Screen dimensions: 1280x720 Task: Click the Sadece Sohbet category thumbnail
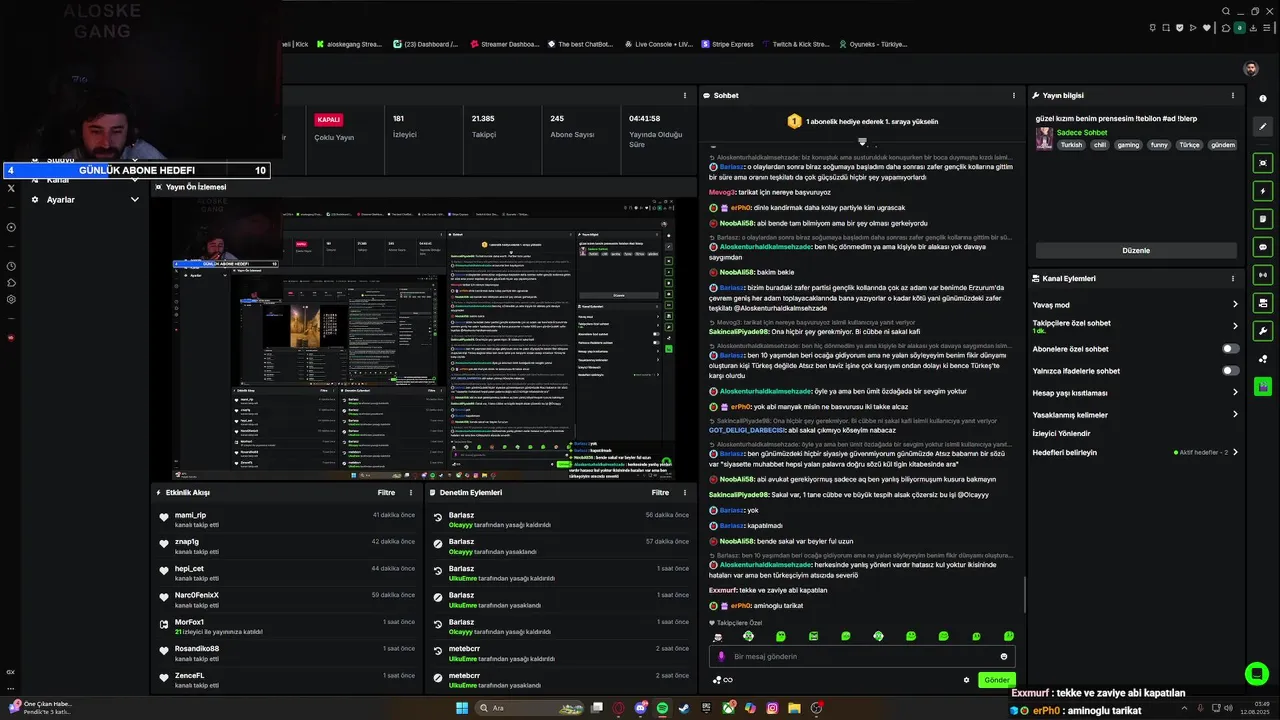pyautogui.click(x=1044, y=139)
